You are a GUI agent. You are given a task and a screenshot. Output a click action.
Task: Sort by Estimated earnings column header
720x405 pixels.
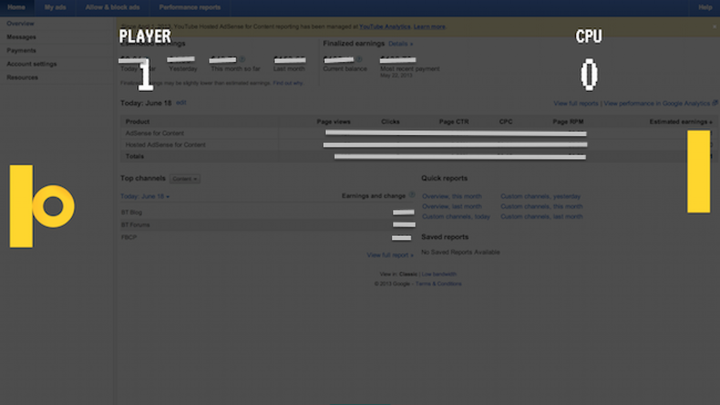point(681,121)
